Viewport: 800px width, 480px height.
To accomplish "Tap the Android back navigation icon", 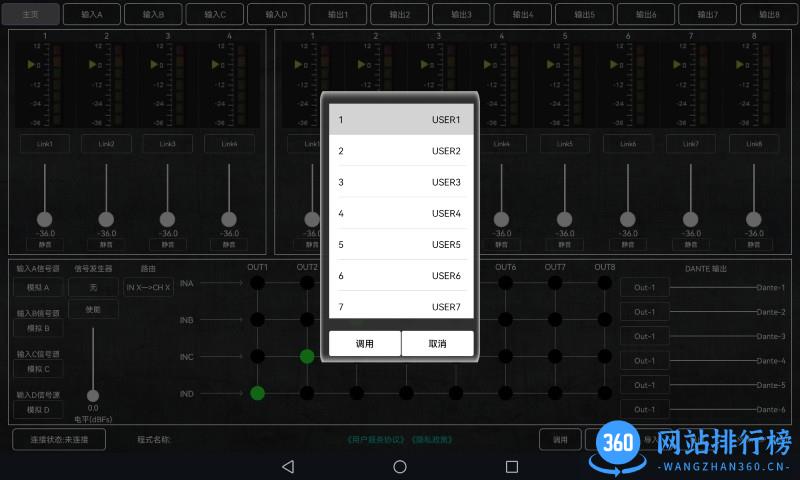I will click(x=288, y=466).
